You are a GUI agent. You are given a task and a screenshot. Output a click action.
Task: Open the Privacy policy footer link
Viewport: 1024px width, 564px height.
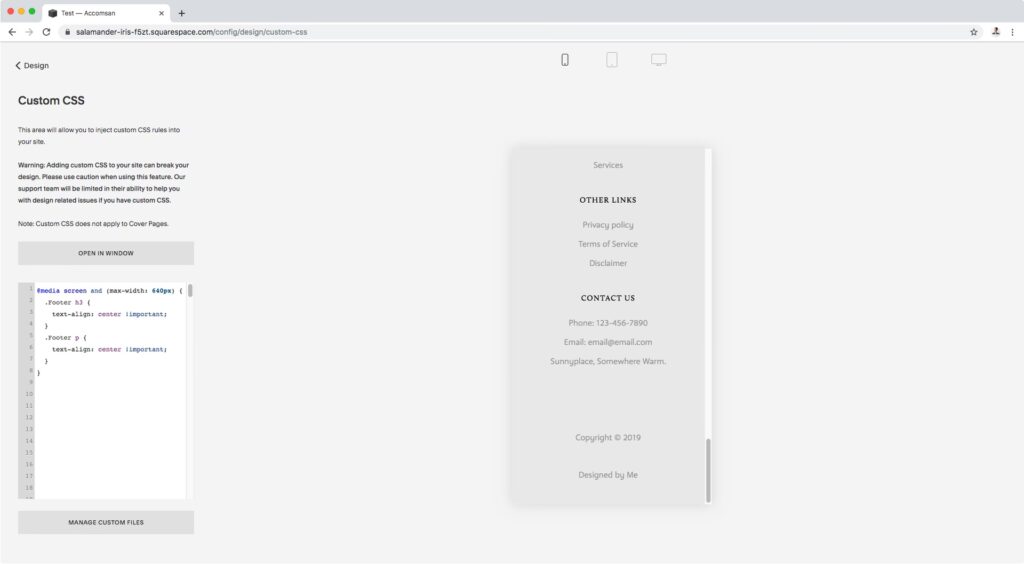click(608, 225)
